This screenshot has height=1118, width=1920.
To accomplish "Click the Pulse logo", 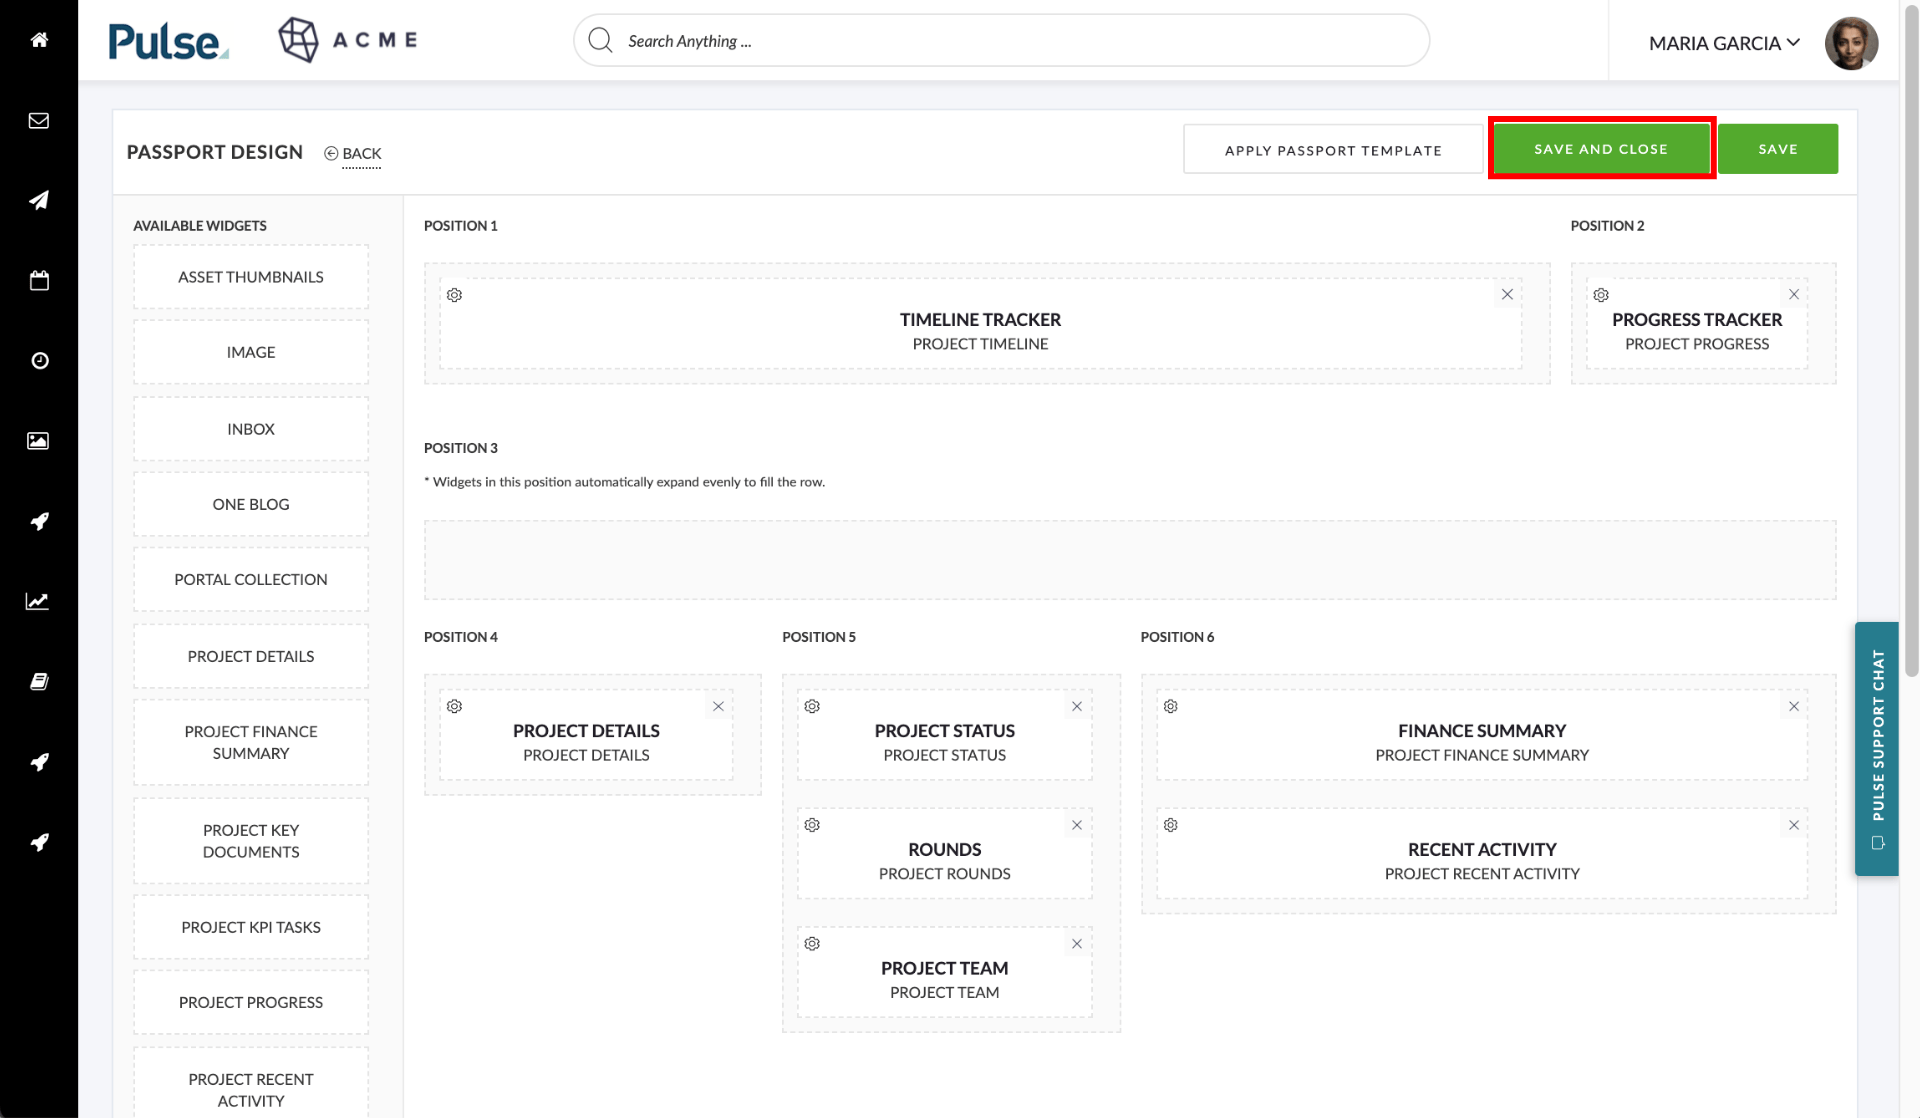I will 168,42.
